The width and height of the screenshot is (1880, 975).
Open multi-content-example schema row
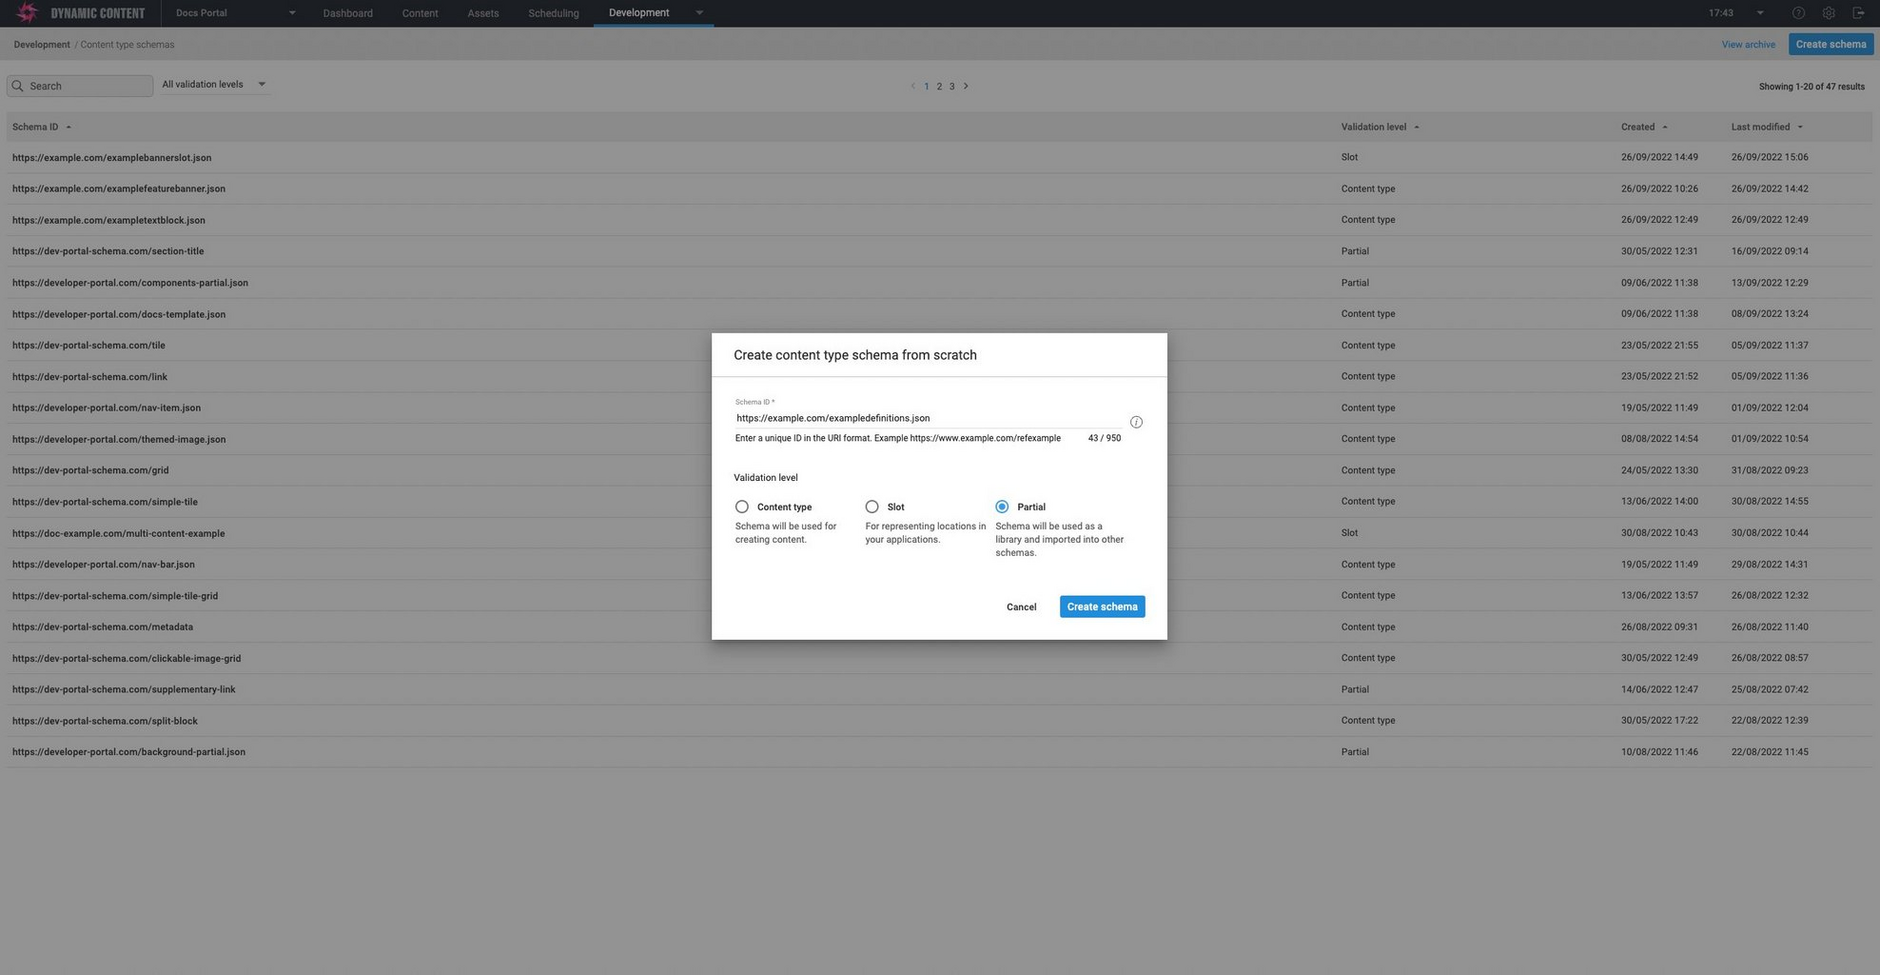coord(939,533)
